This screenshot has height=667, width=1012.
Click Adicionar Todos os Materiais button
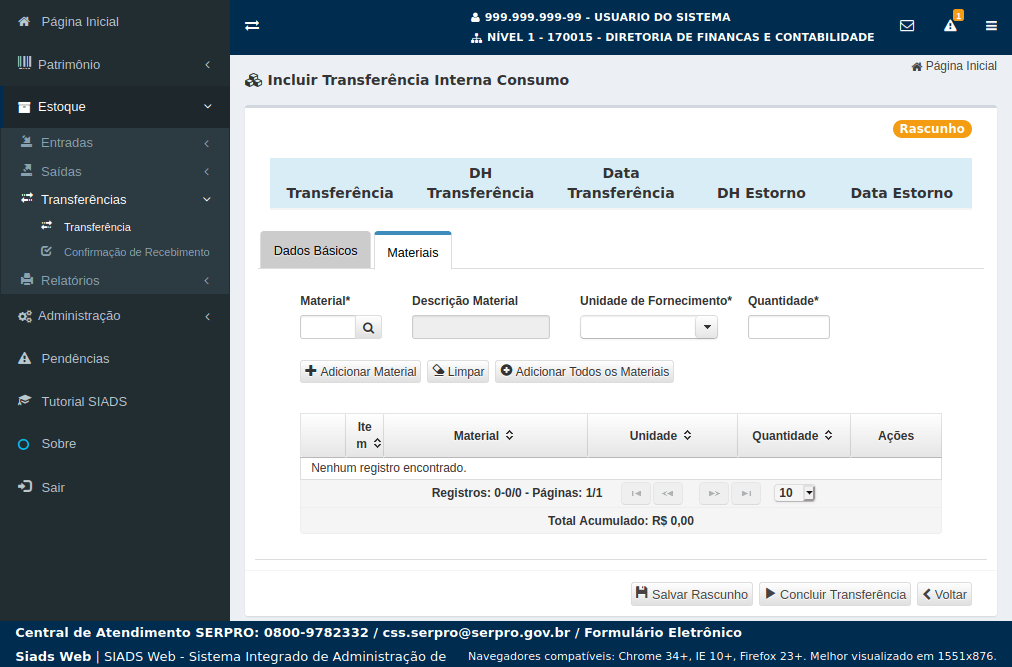point(585,371)
